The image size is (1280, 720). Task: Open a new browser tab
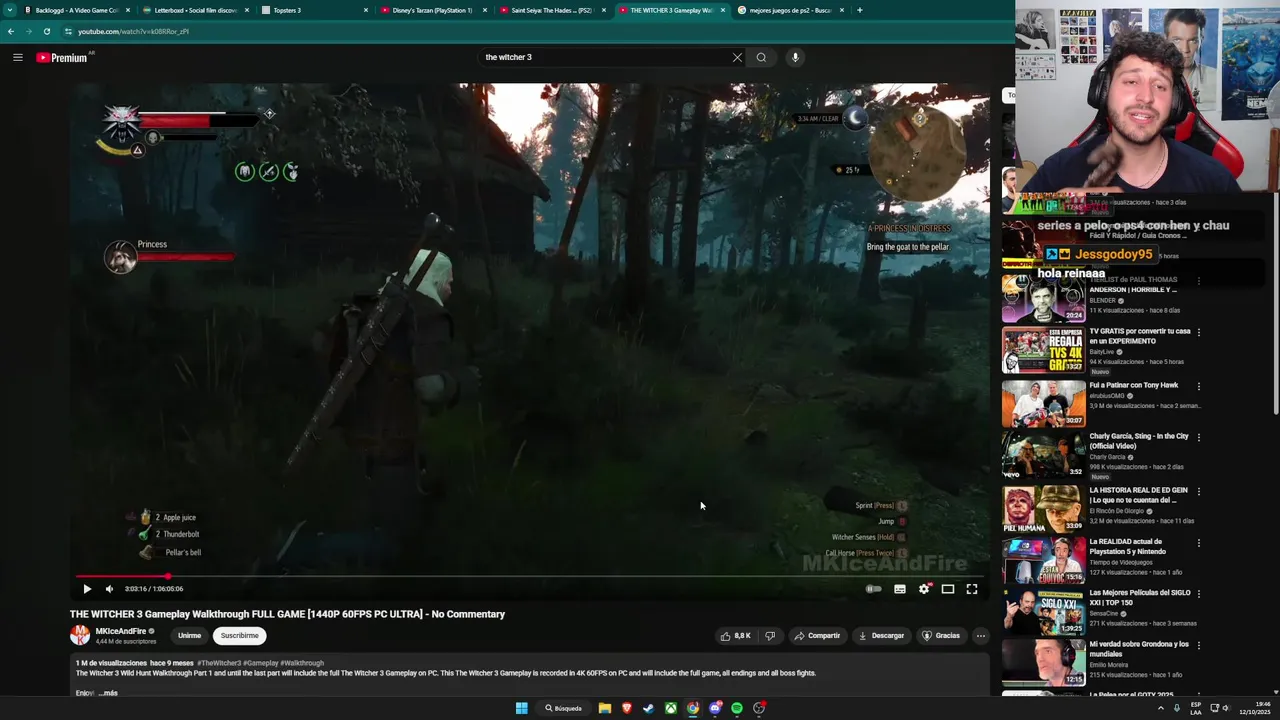tap(860, 10)
